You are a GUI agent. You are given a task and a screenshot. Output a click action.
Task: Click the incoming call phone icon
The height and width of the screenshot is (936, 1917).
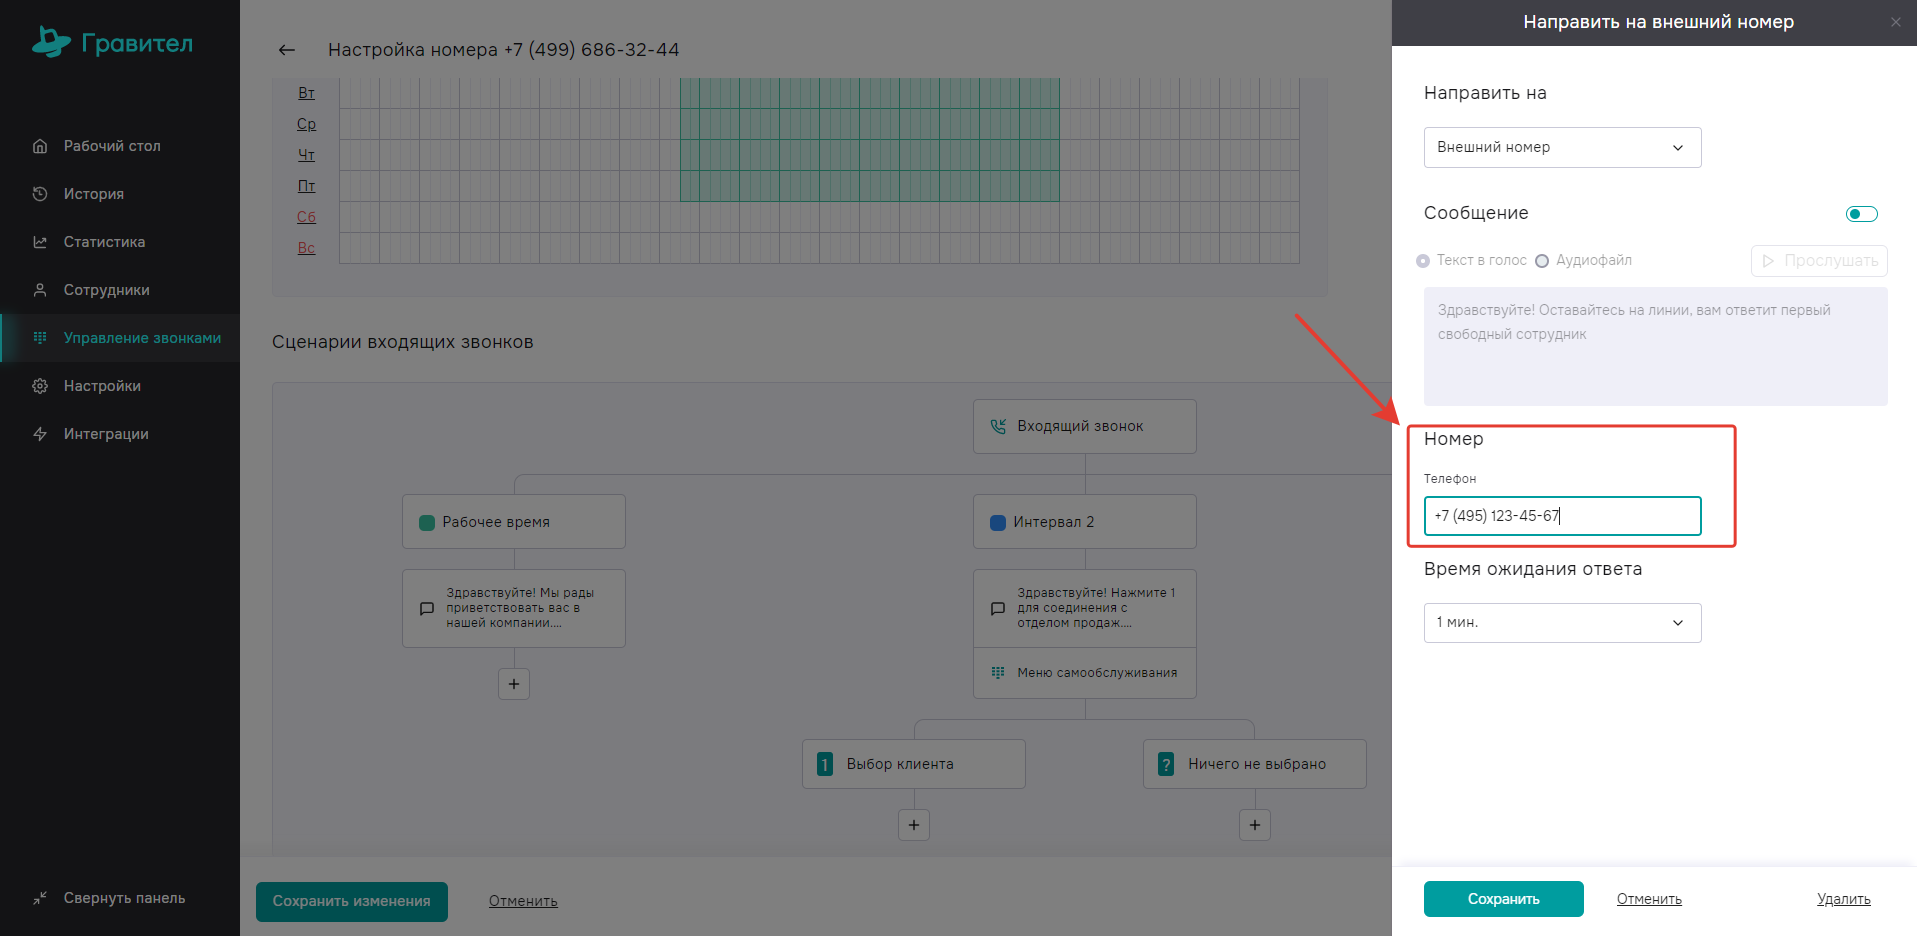(x=997, y=426)
